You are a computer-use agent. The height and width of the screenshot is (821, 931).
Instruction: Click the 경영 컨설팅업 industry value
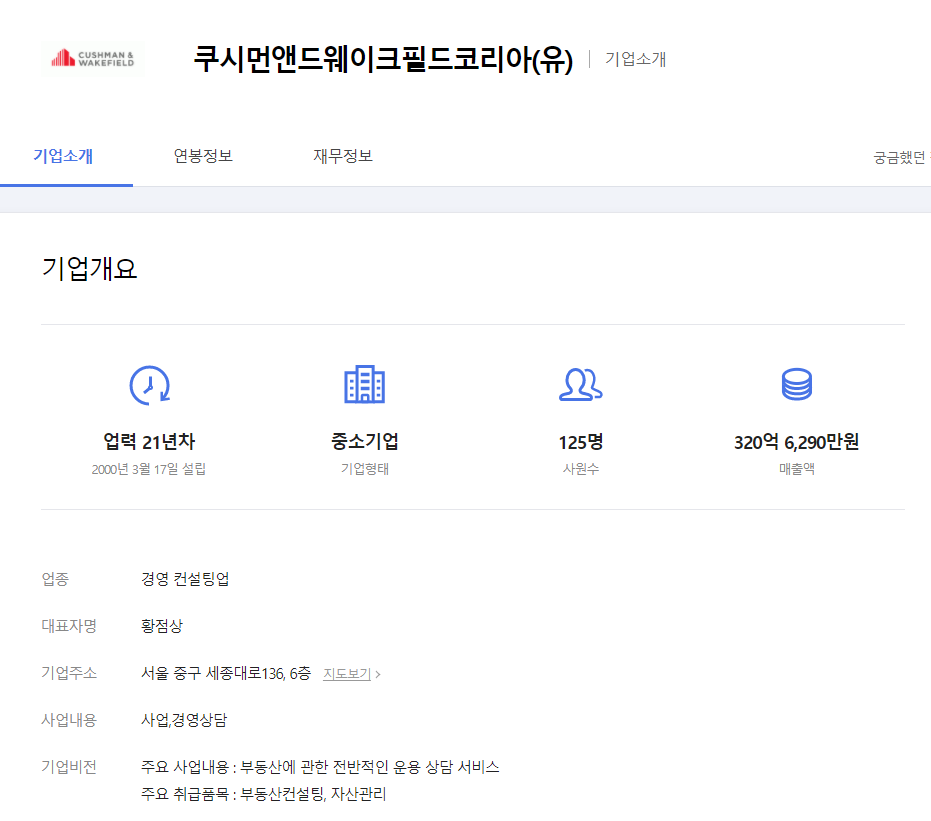click(x=185, y=579)
